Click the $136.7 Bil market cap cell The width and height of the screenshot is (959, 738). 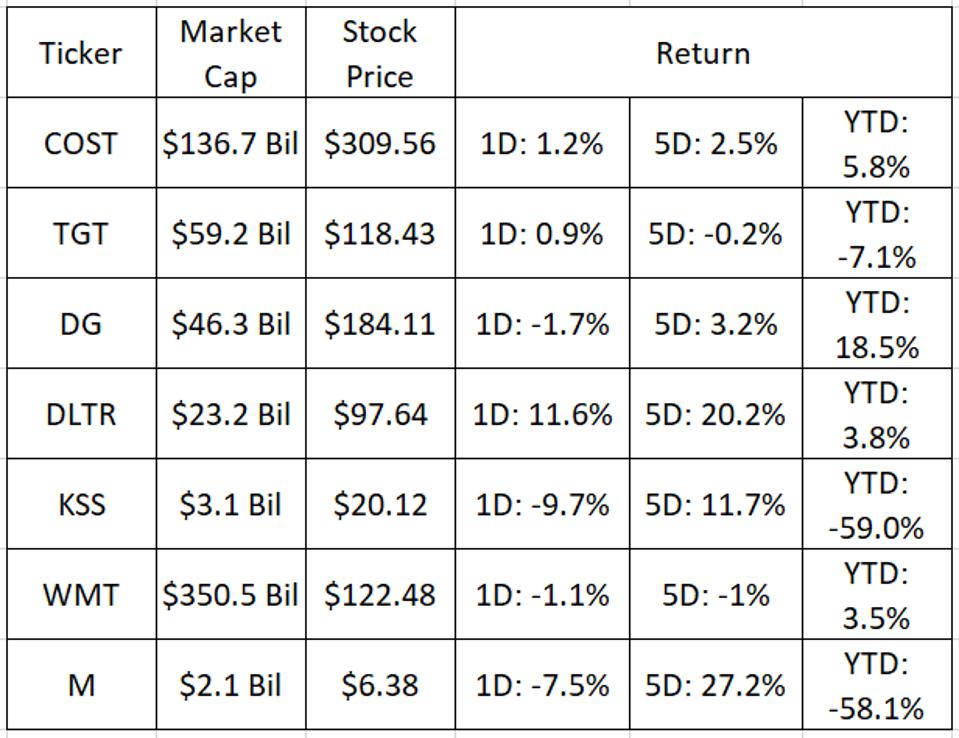point(230,143)
